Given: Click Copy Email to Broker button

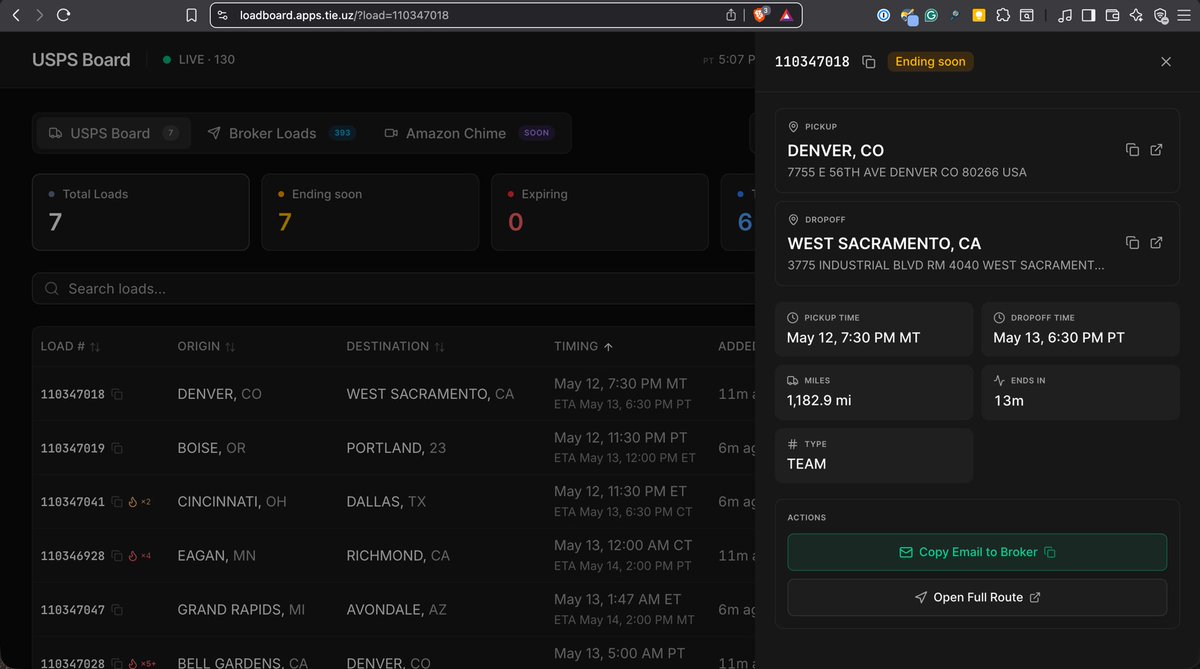Looking at the screenshot, I should click(x=977, y=552).
